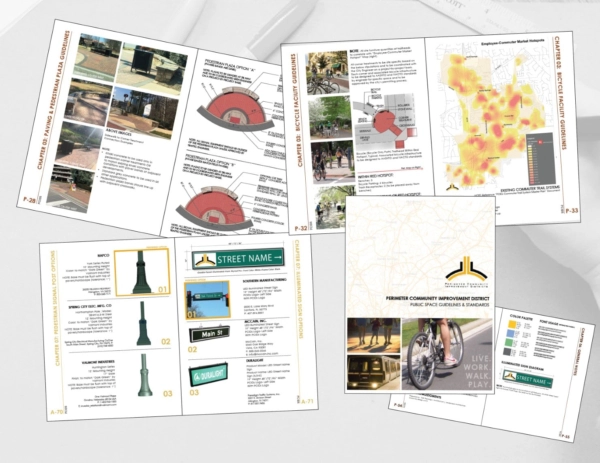Click the dark gray heat map legend box
600x463 pixels.
540,159
